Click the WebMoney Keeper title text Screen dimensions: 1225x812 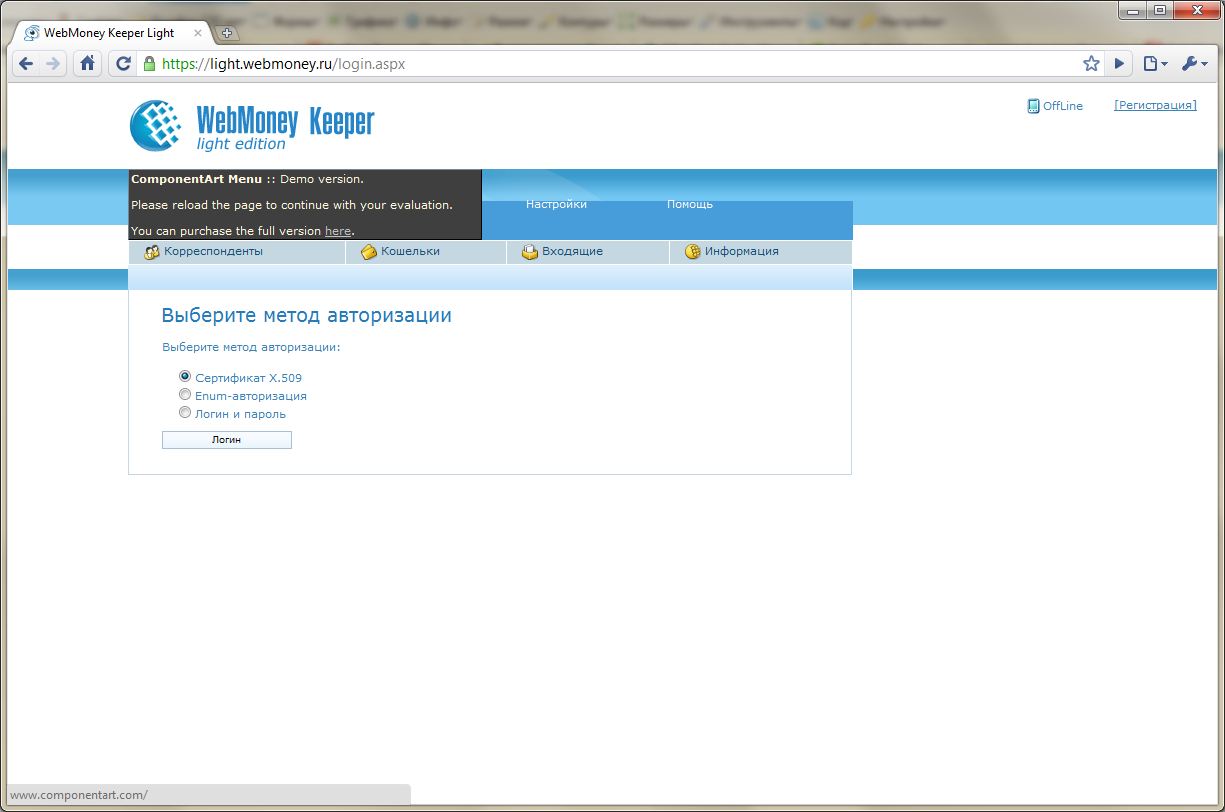tap(285, 121)
